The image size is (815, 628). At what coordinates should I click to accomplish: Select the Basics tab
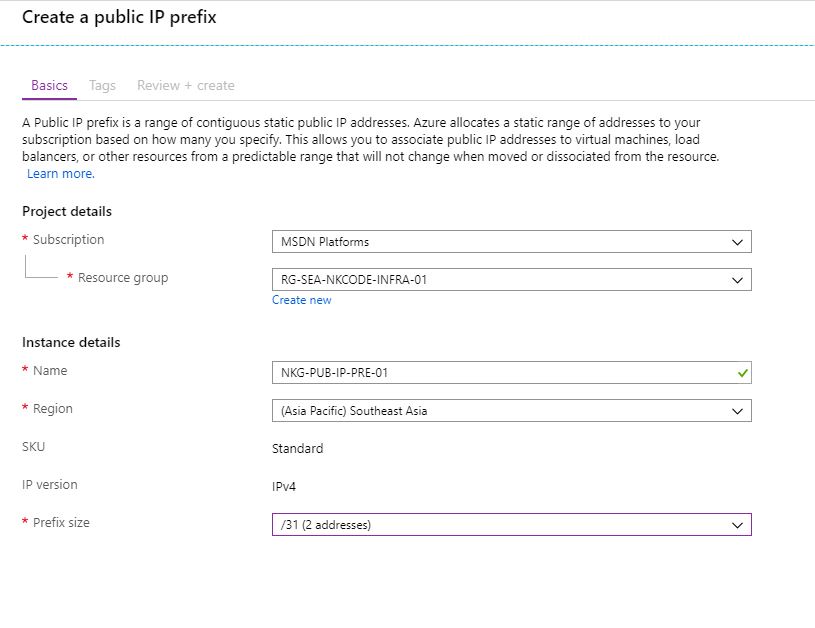[x=48, y=85]
